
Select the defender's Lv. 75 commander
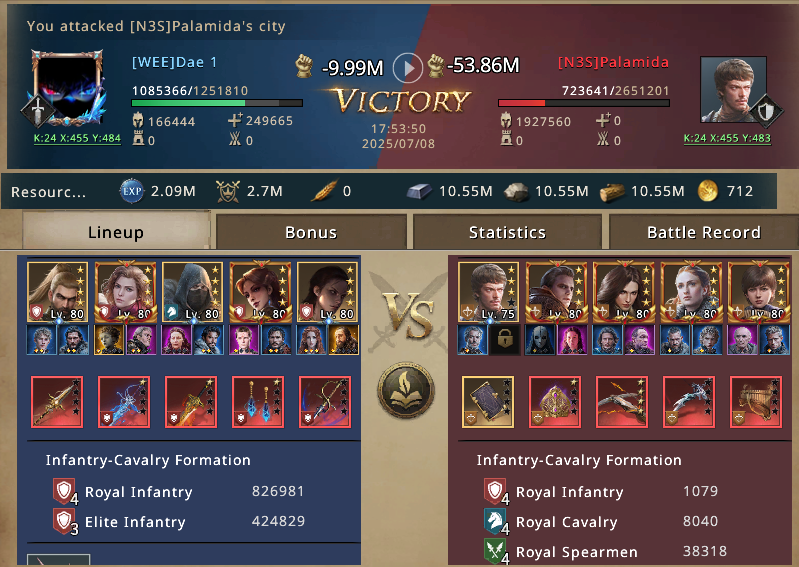488,292
